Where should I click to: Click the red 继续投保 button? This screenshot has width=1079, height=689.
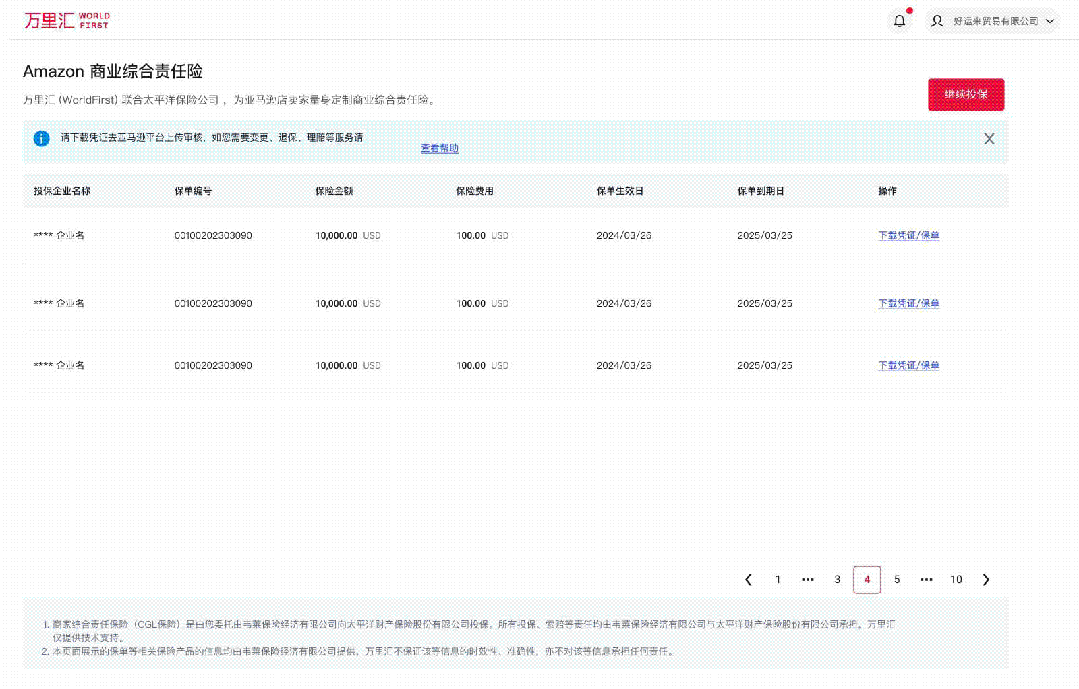(x=966, y=94)
